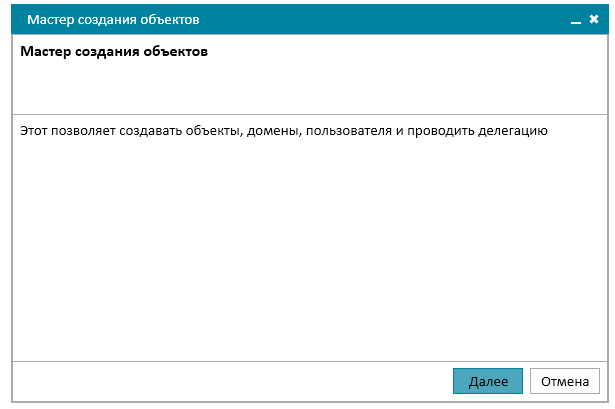The image size is (615, 409).
Task: Click the footer area left of Далее
Action: [x=231, y=381]
